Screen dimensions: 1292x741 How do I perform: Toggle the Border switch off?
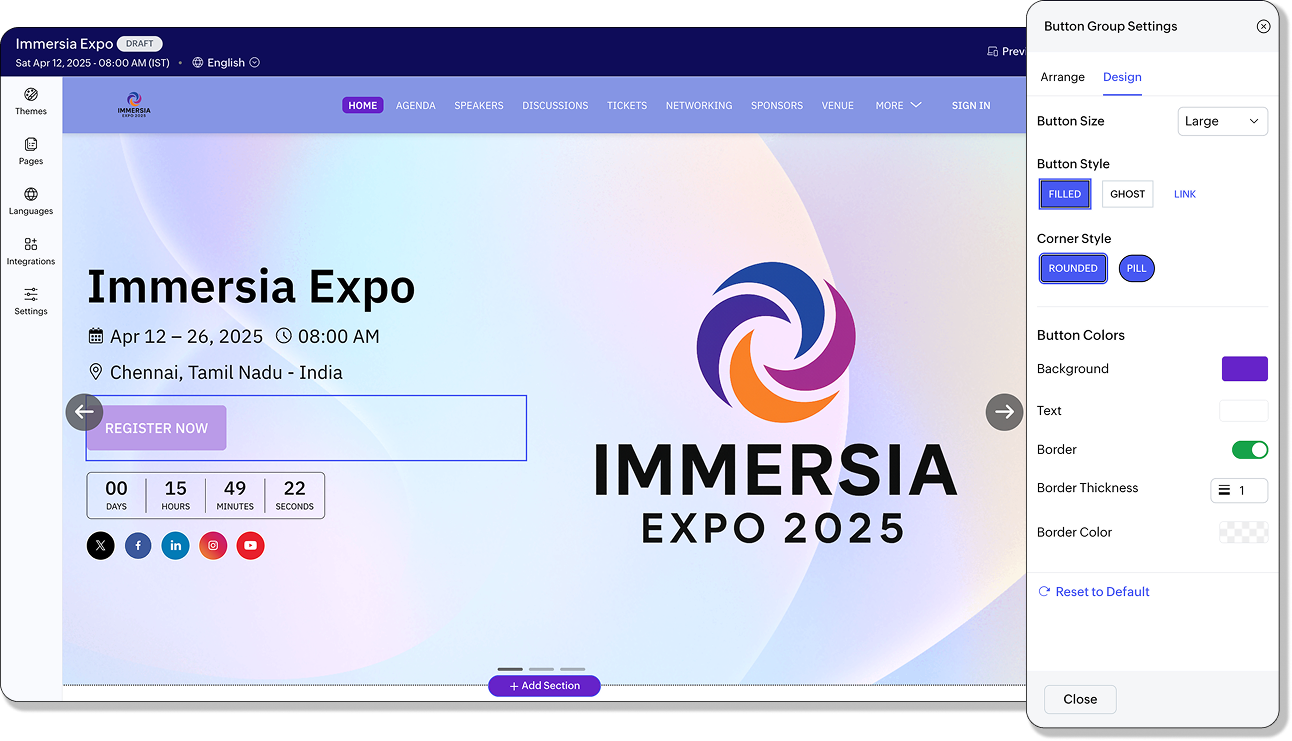pyautogui.click(x=1250, y=450)
